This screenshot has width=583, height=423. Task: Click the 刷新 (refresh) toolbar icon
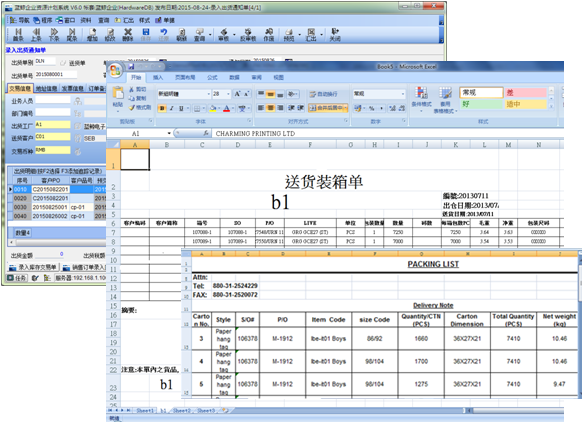(x=181, y=35)
